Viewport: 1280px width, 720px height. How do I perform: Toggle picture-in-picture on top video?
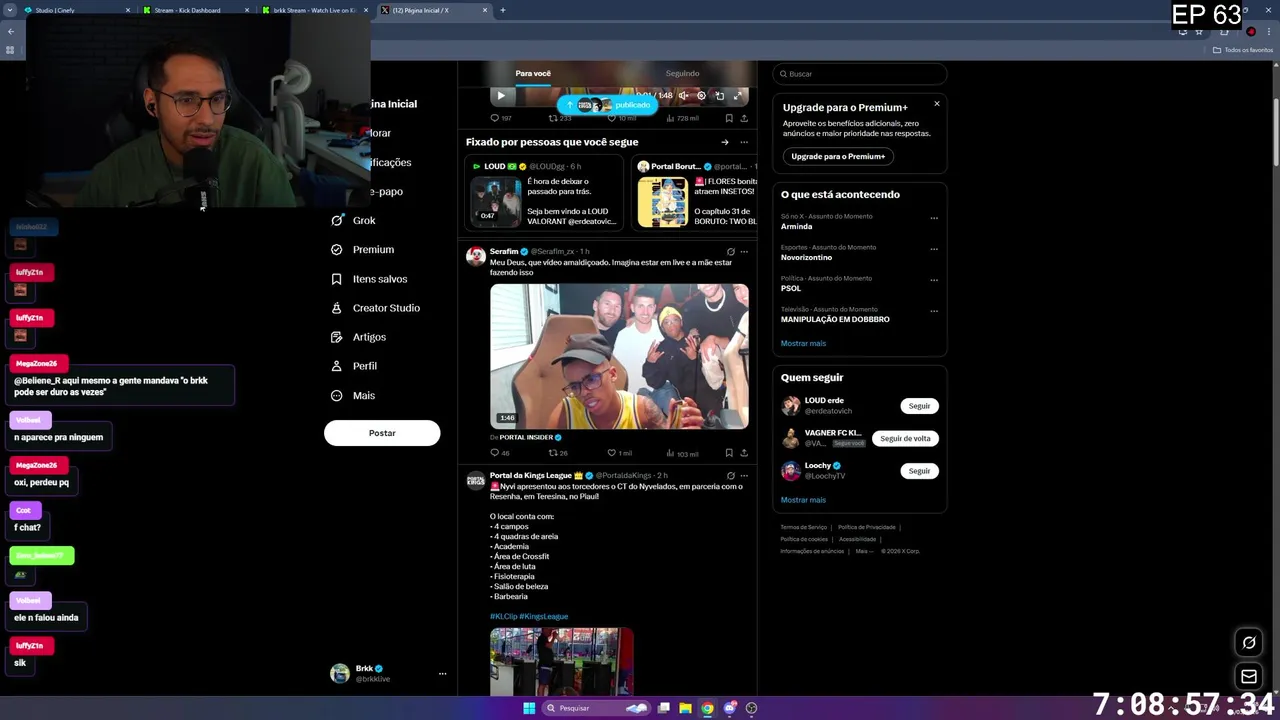point(719,96)
